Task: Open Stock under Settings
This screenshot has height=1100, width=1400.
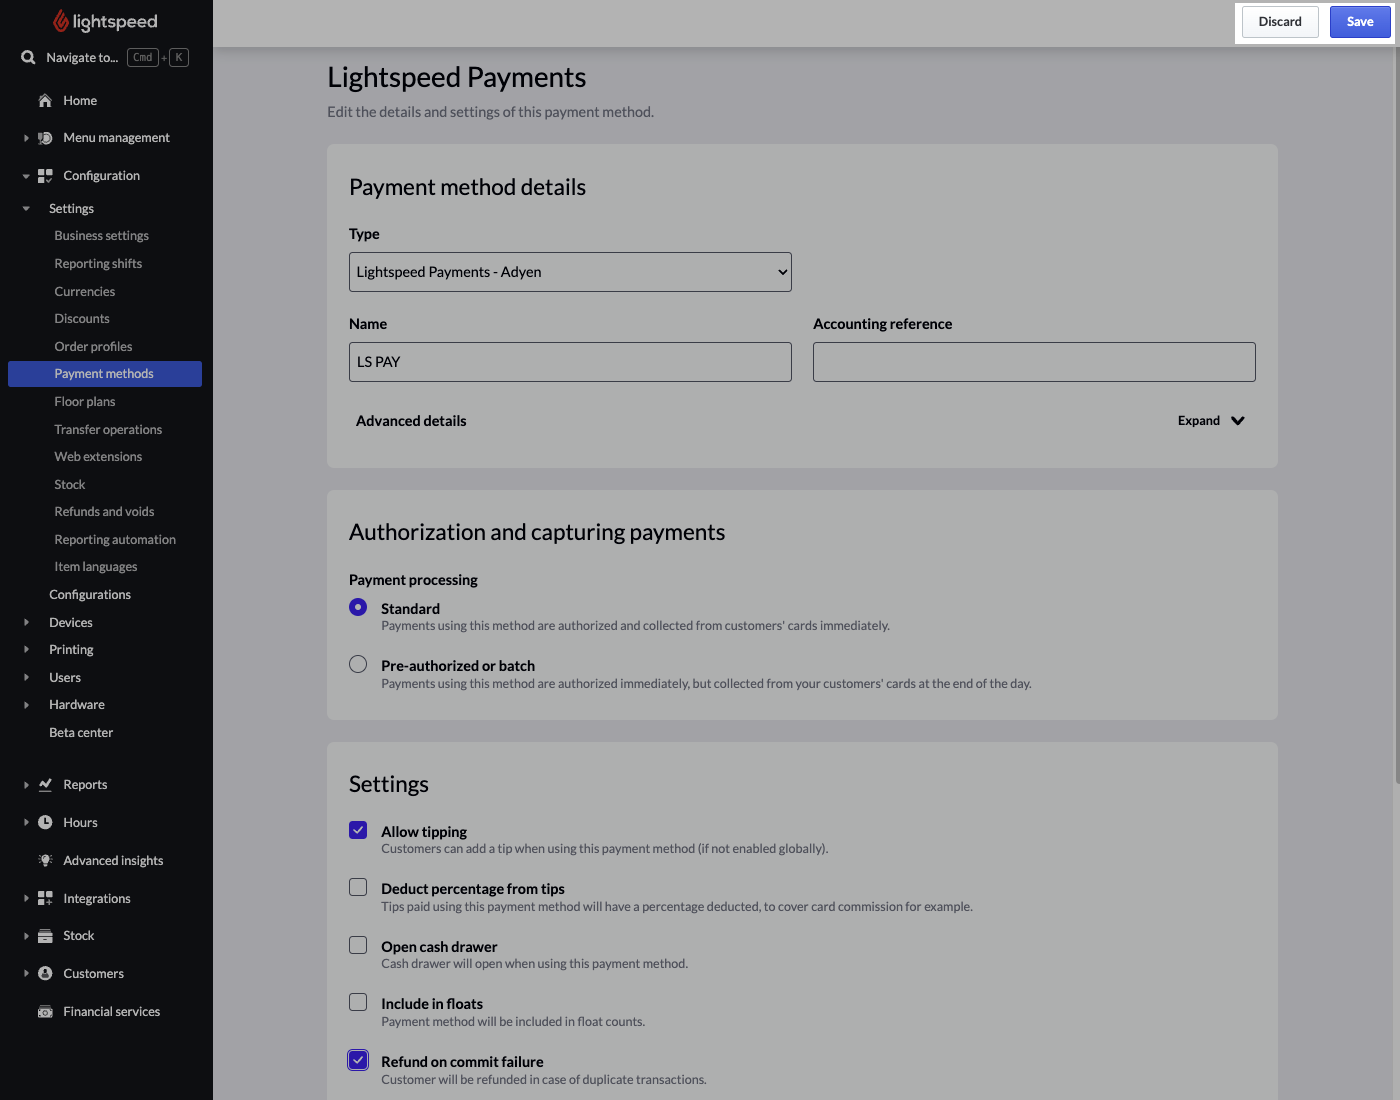Action: [x=70, y=485]
